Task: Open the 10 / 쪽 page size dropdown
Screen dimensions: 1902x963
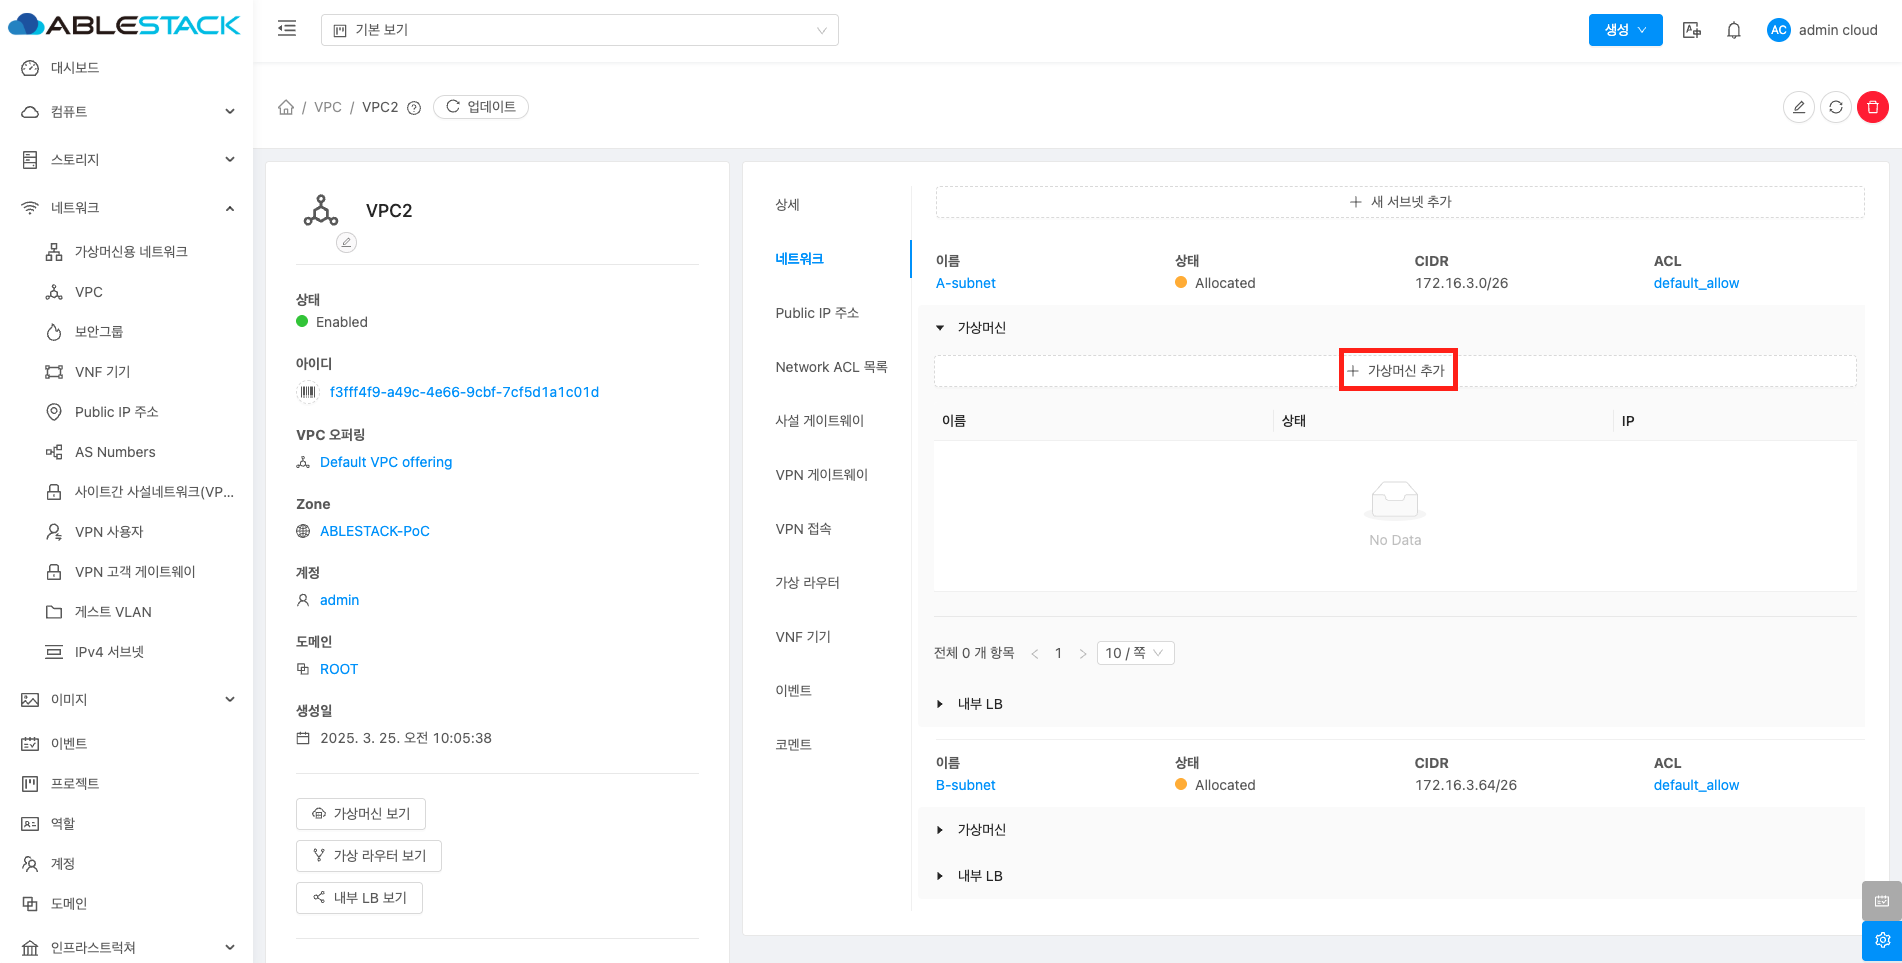Action: pyautogui.click(x=1134, y=653)
